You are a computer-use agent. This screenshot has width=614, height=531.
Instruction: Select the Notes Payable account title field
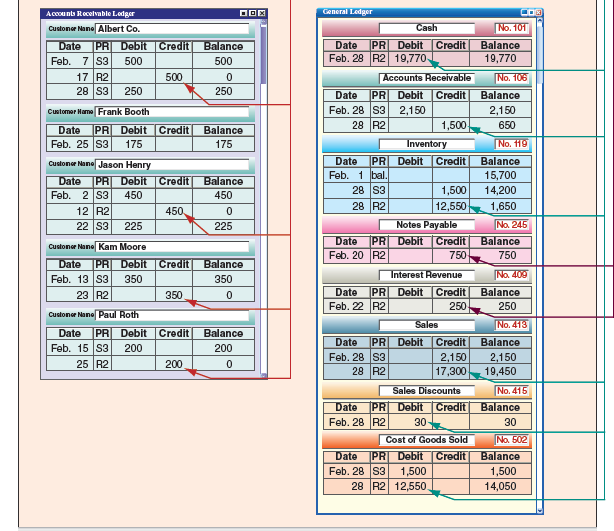click(x=426, y=225)
